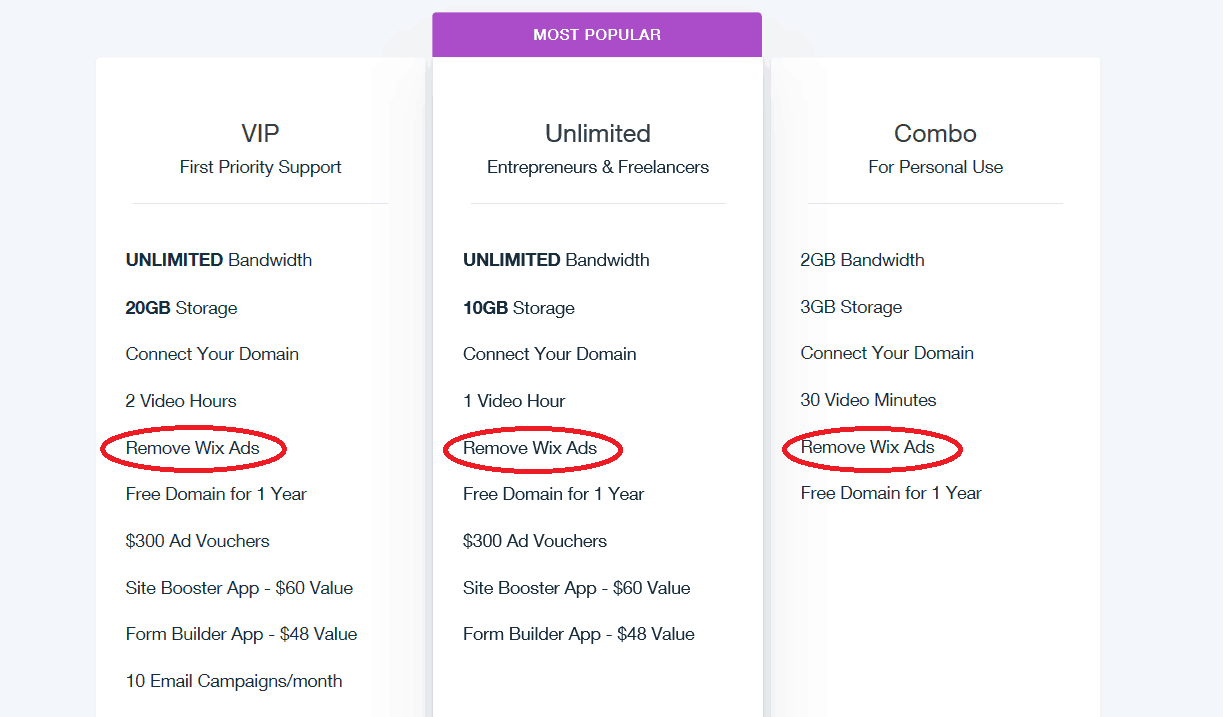Click 2GB Bandwidth in Combo plan

click(863, 260)
